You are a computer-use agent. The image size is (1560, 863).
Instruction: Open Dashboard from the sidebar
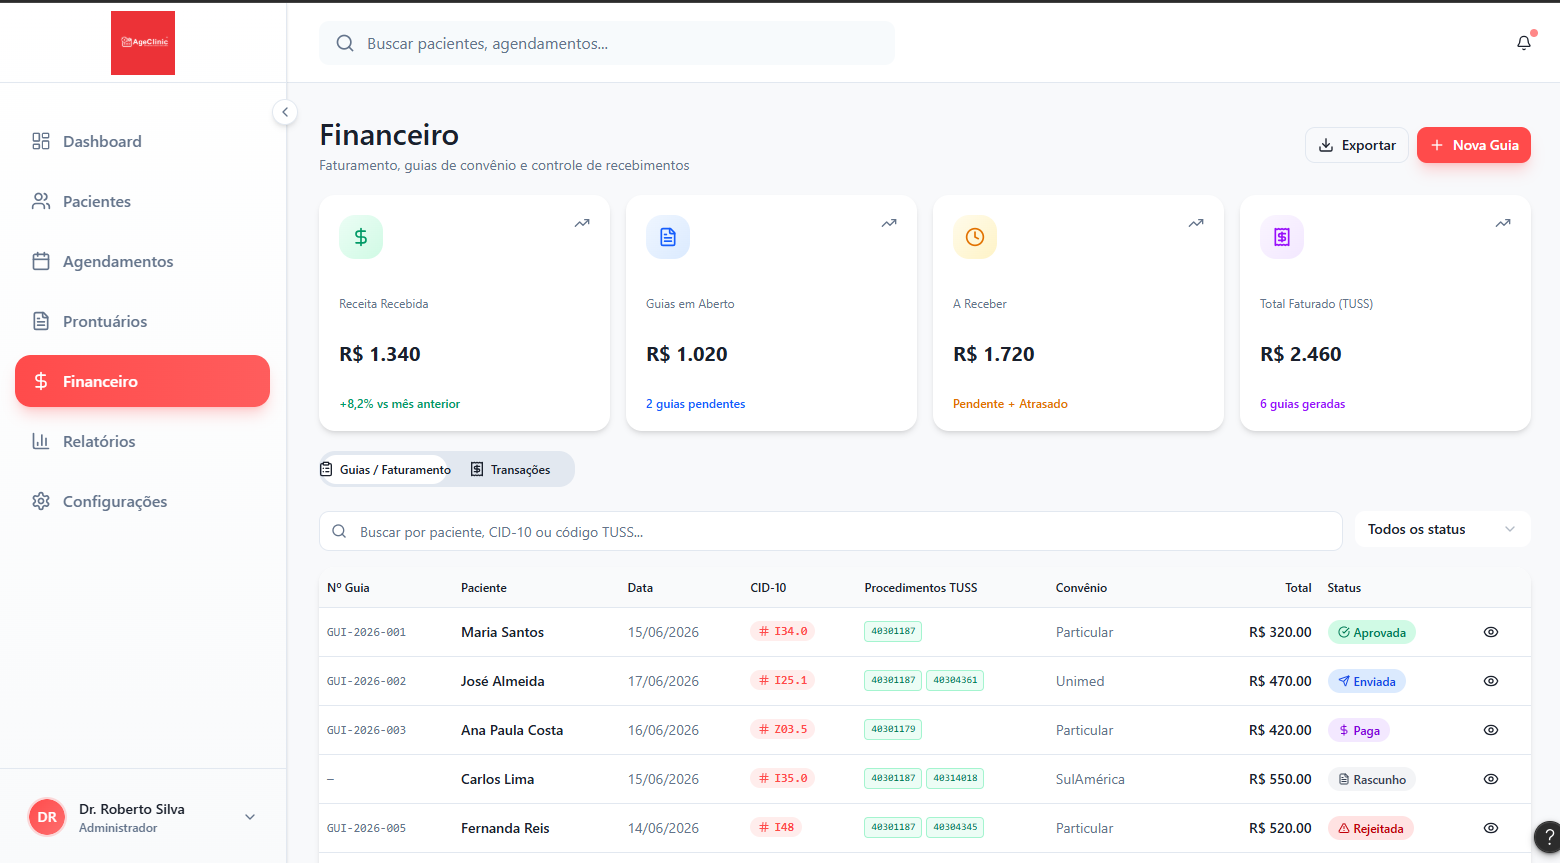pyautogui.click(x=142, y=141)
